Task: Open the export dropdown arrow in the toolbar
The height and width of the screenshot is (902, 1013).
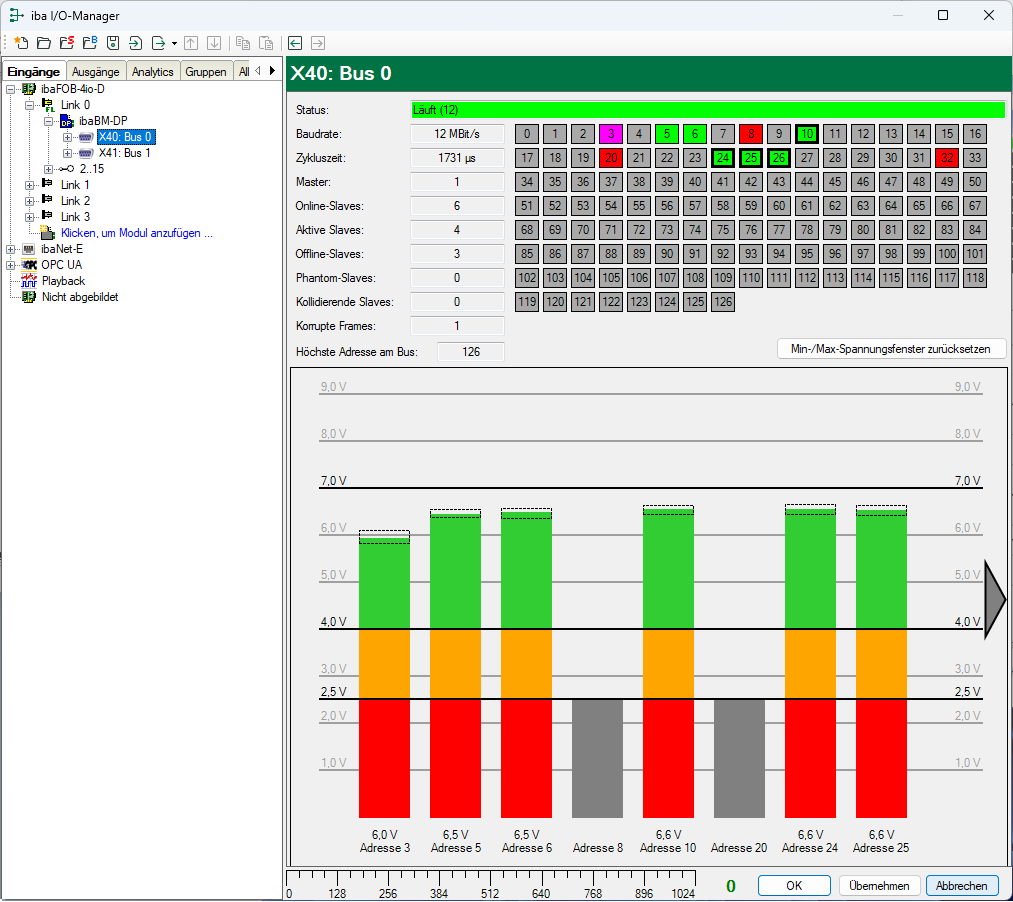Action: pyautogui.click(x=174, y=44)
